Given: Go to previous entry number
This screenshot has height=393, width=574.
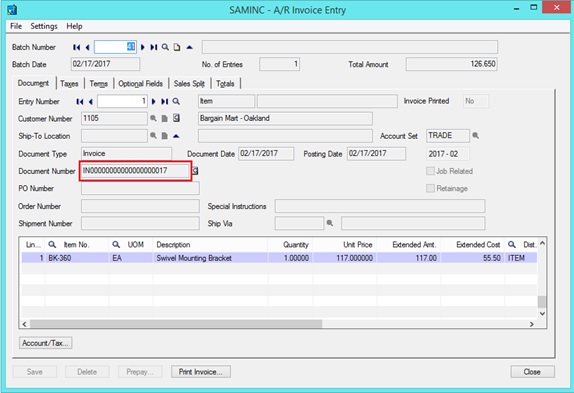Looking at the screenshot, I should point(90,101).
